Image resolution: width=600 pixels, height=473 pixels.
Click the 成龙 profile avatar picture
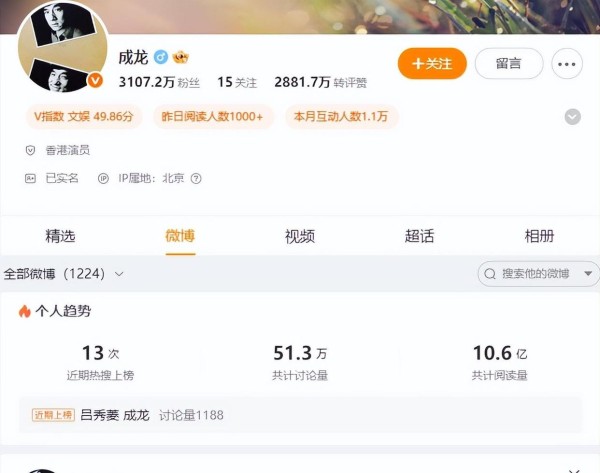pos(62,47)
